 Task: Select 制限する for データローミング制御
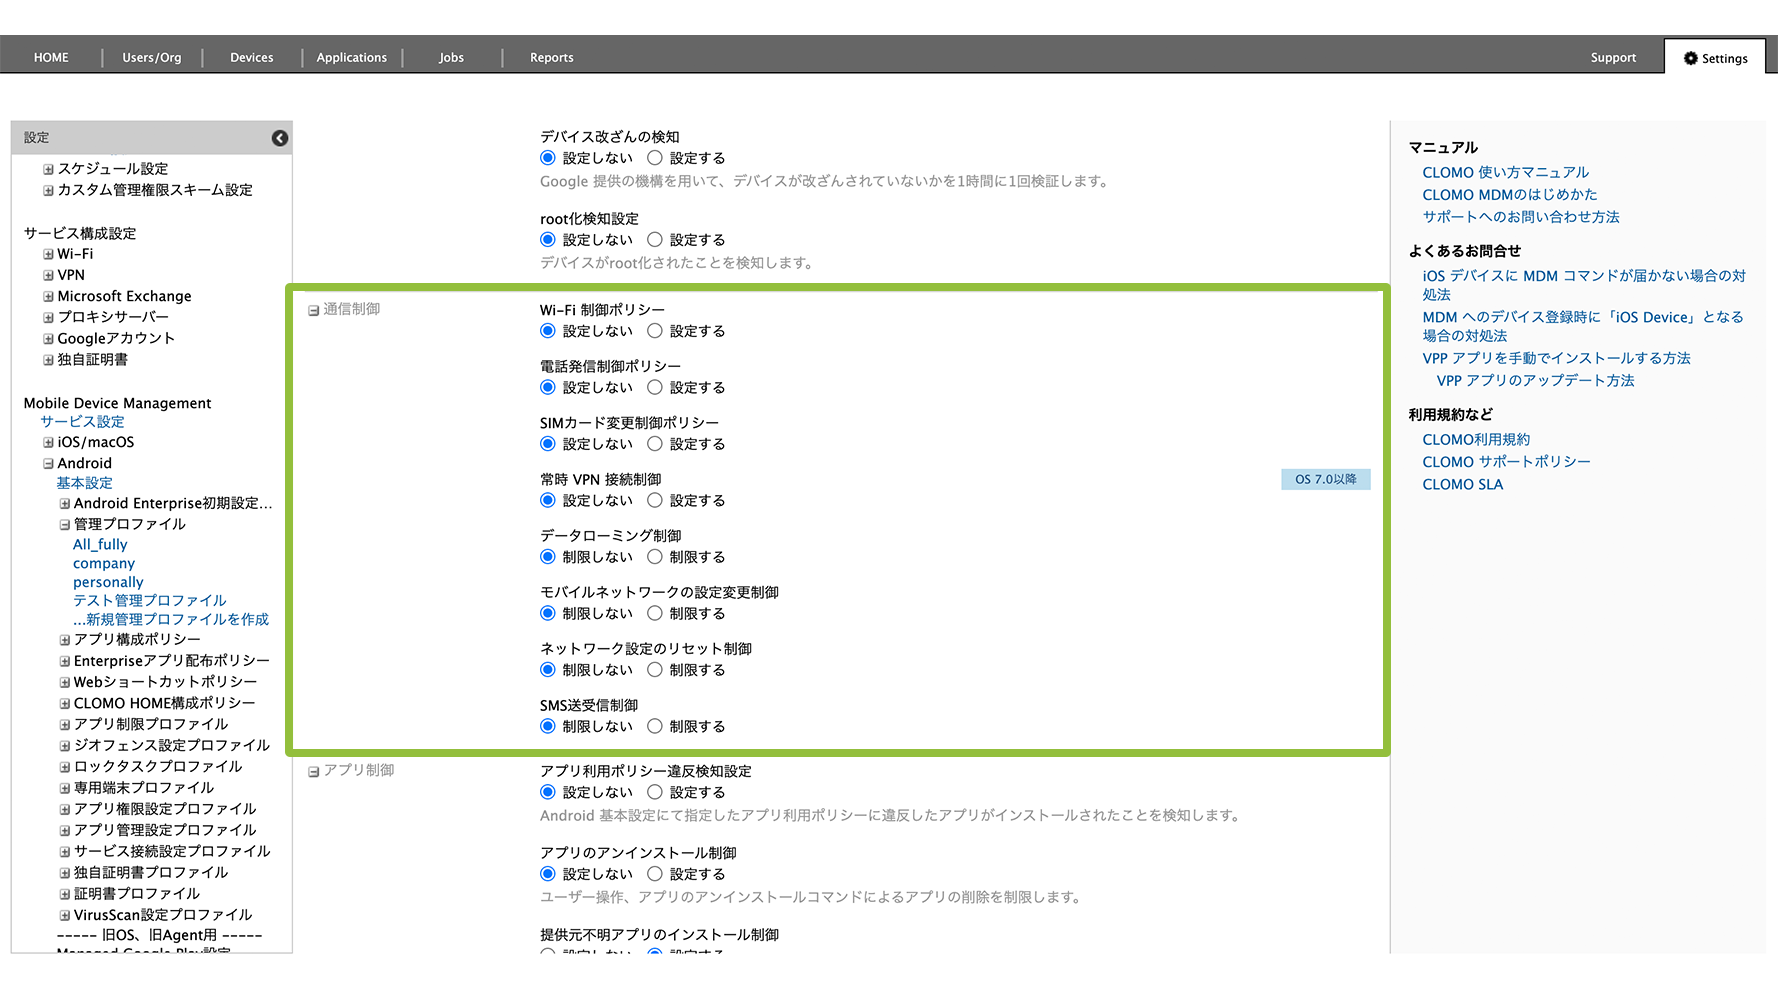pyautogui.click(x=655, y=557)
